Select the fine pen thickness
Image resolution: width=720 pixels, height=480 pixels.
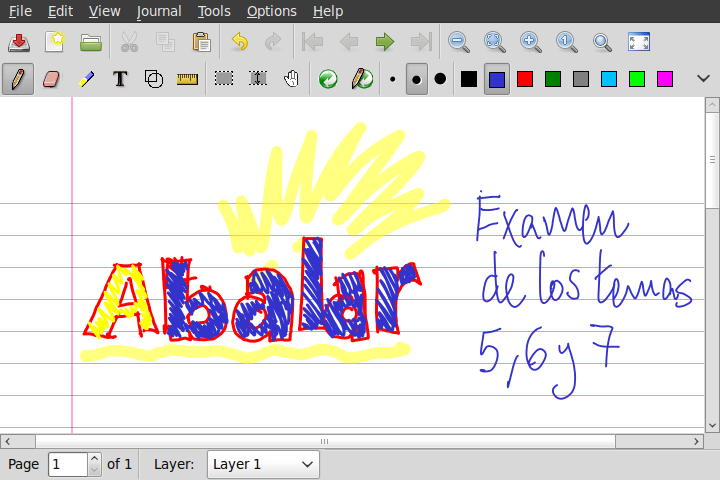393,79
